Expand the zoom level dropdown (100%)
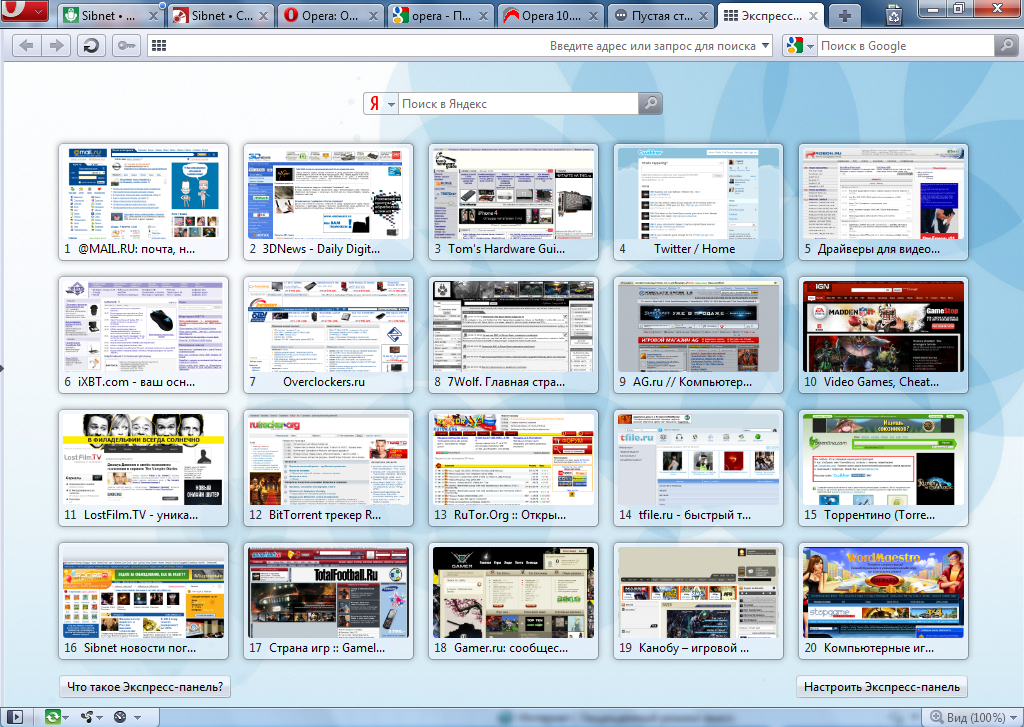Image resolution: width=1024 pixels, height=727 pixels. click(x=1012, y=717)
